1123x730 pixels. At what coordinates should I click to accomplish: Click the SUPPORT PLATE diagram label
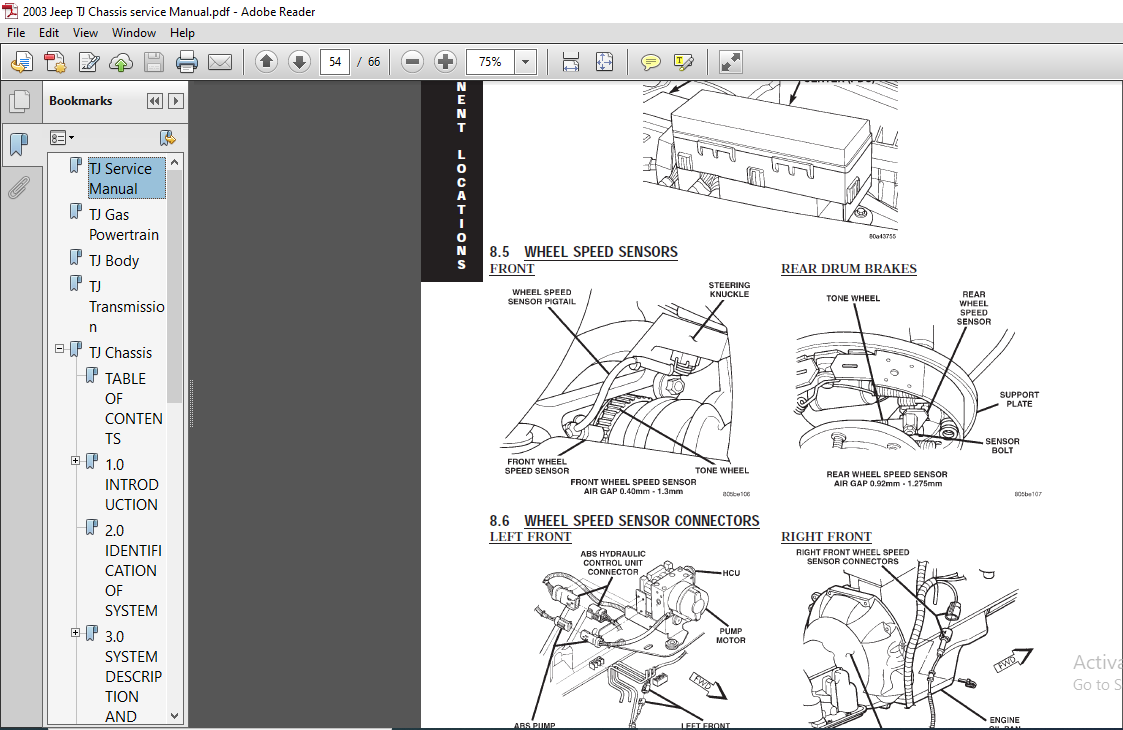(1019, 399)
